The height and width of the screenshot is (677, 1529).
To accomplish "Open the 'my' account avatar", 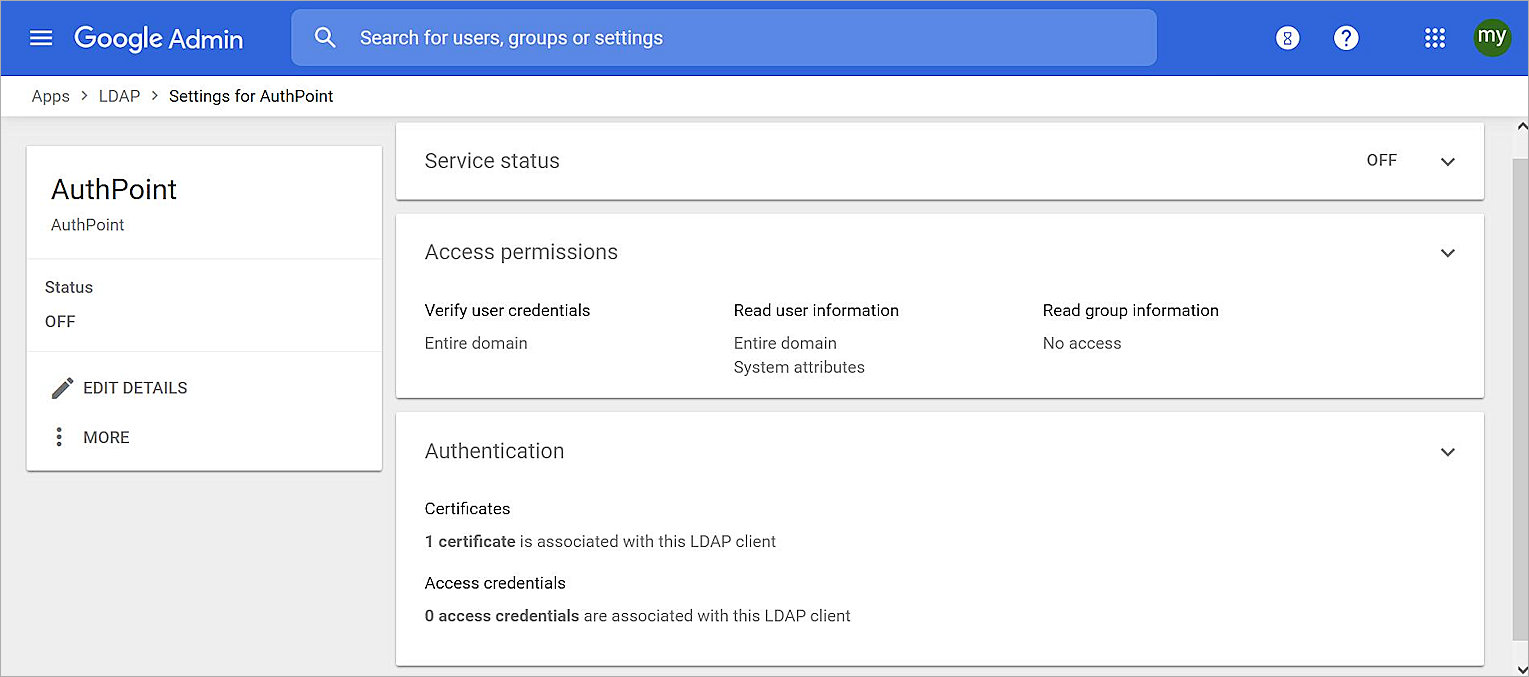I will tap(1492, 37).
